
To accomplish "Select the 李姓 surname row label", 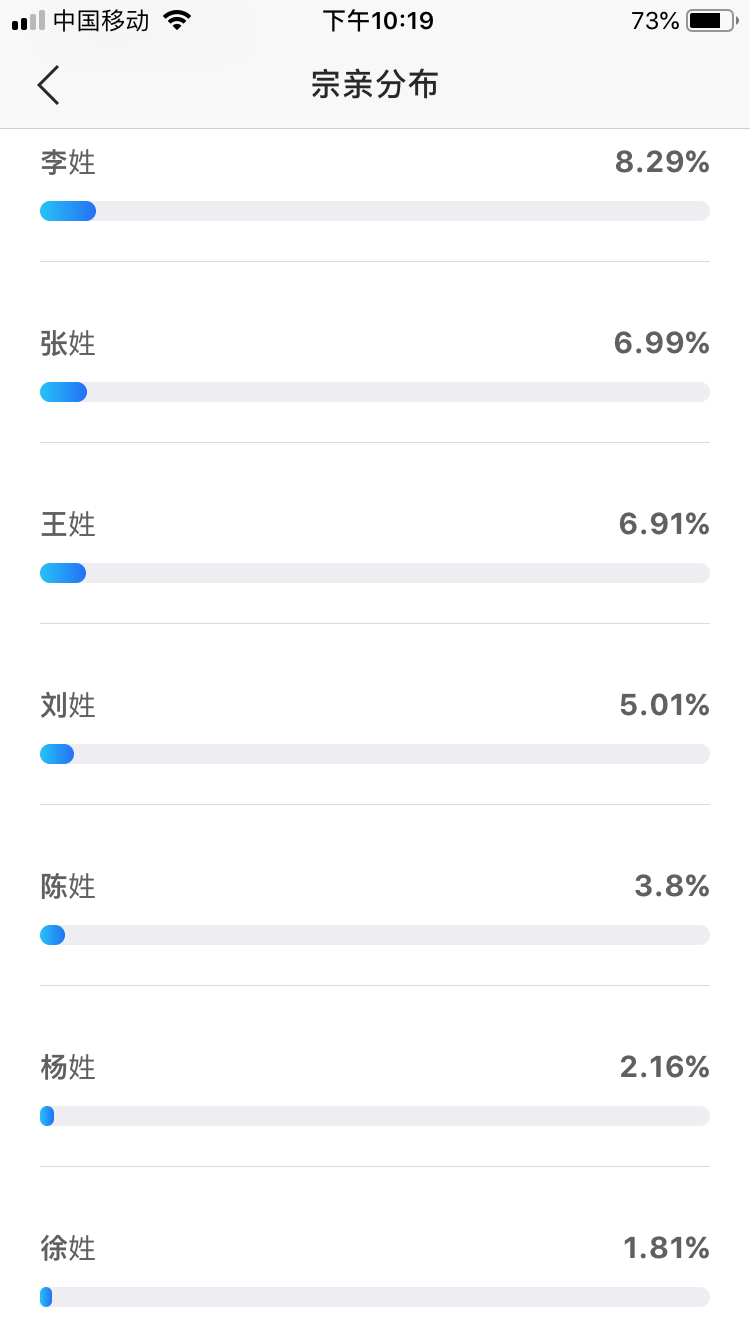I will [x=68, y=162].
